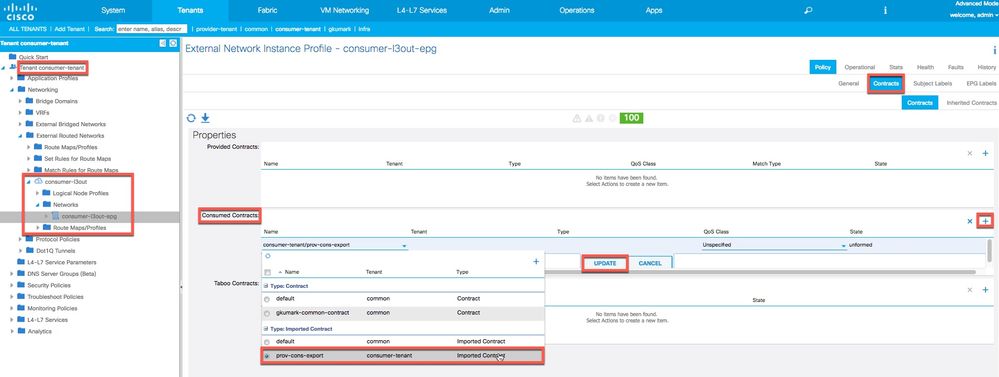Add a Provided Contract with plus icon

[986, 153]
